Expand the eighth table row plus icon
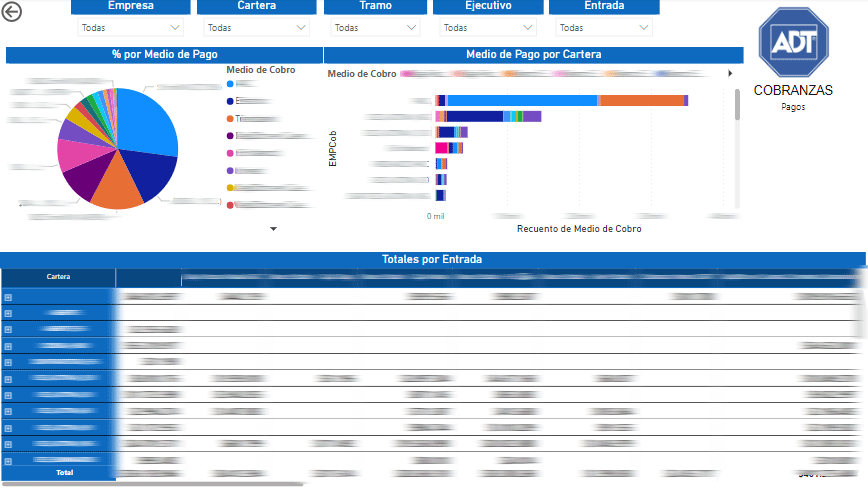The width and height of the screenshot is (868, 488). [x=8, y=412]
